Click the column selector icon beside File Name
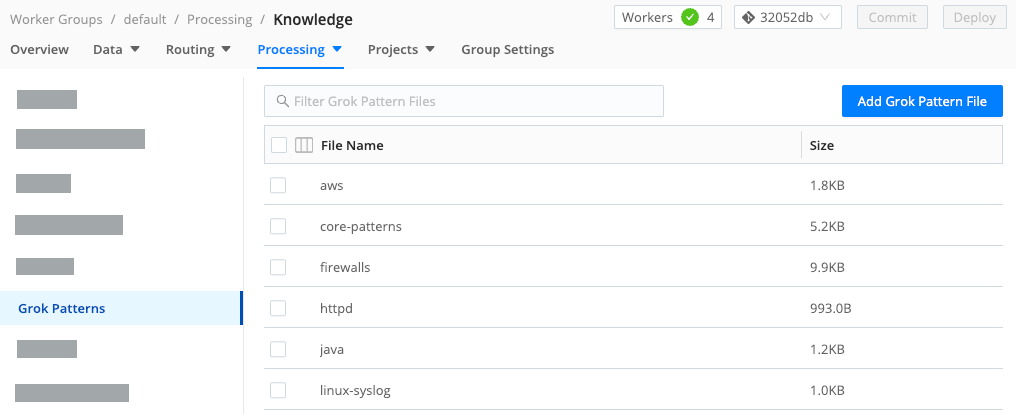The width and height of the screenshot is (1016, 414). (x=304, y=146)
